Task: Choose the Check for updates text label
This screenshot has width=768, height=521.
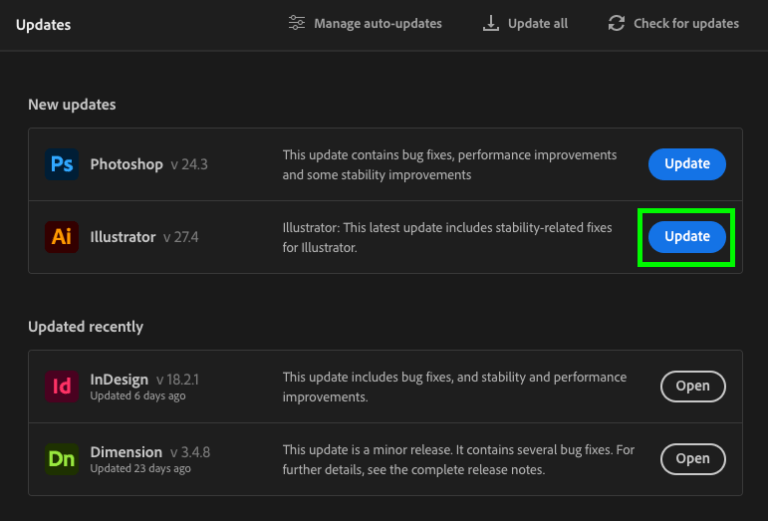Action: coord(686,23)
